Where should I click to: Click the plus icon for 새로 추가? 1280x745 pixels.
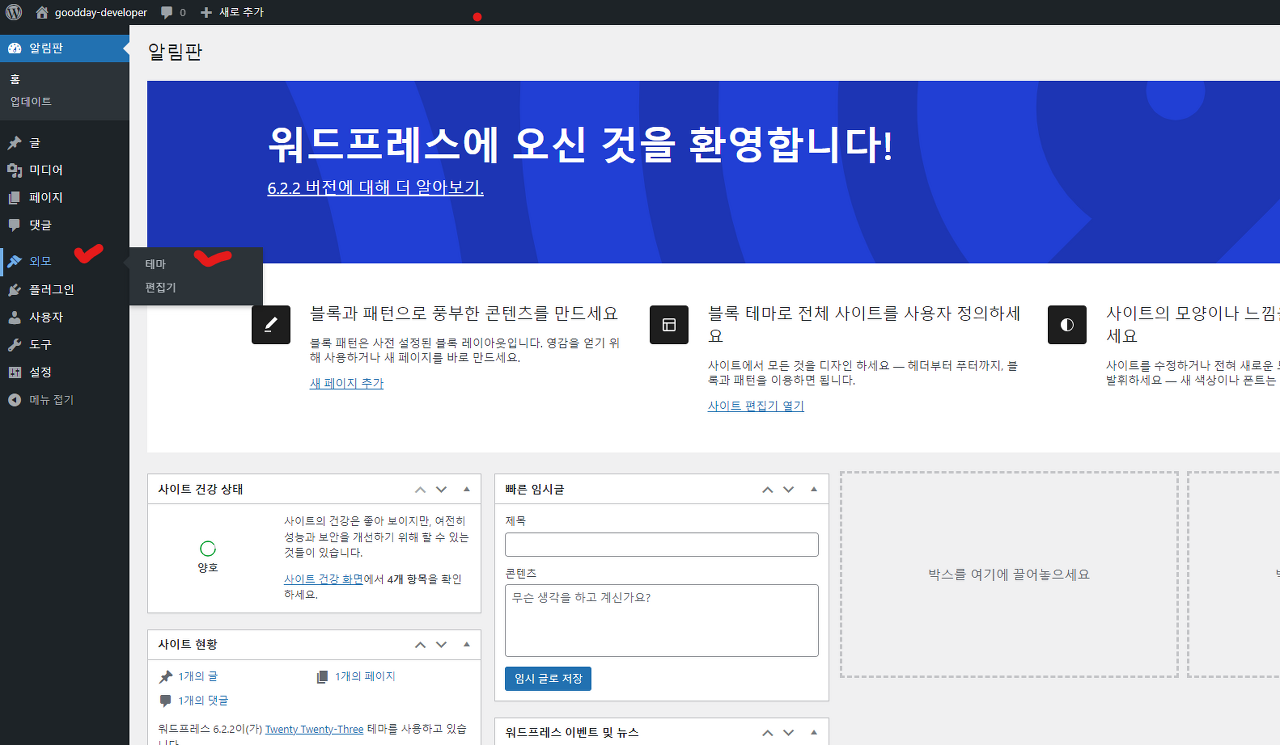206,12
